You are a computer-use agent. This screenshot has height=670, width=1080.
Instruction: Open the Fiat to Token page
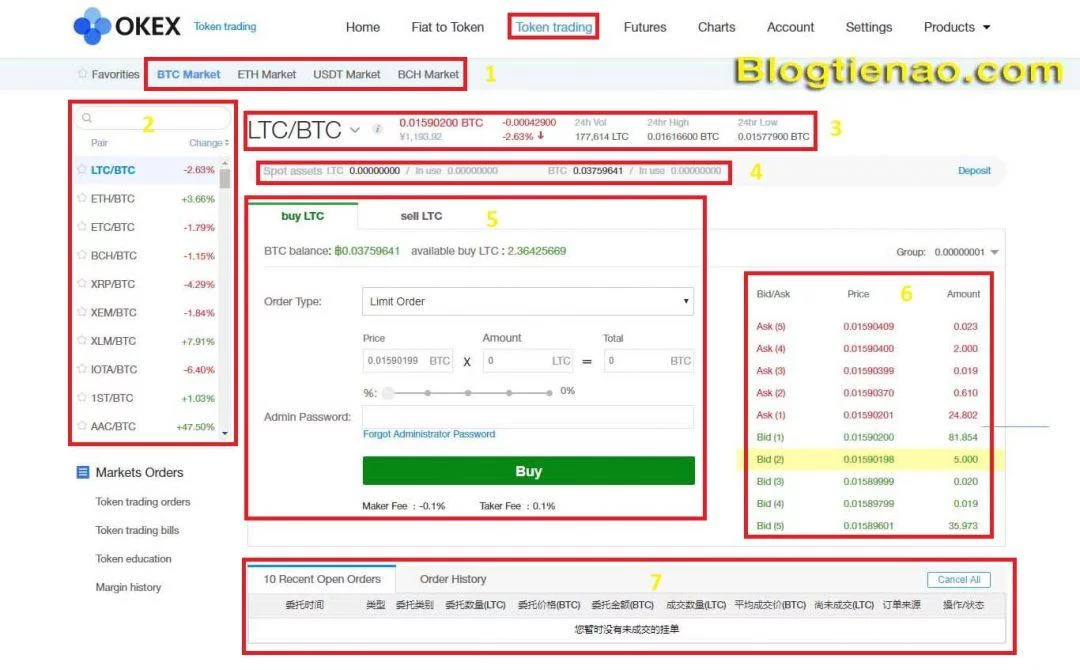[x=448, y=27]
